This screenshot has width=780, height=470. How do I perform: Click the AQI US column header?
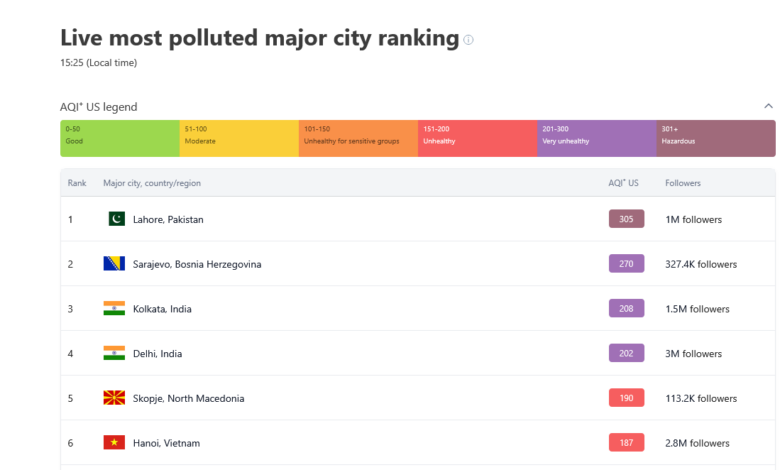(x=623, y=183)
